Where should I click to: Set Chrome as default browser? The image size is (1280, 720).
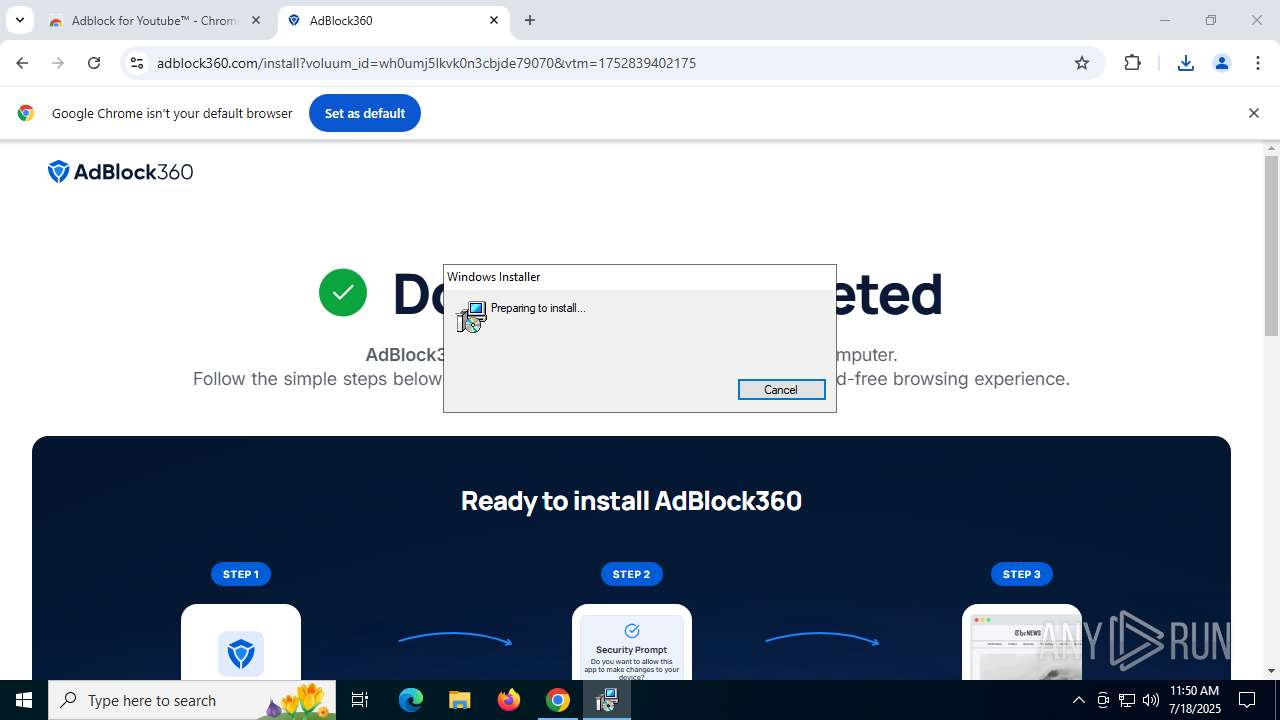[365, 113]
